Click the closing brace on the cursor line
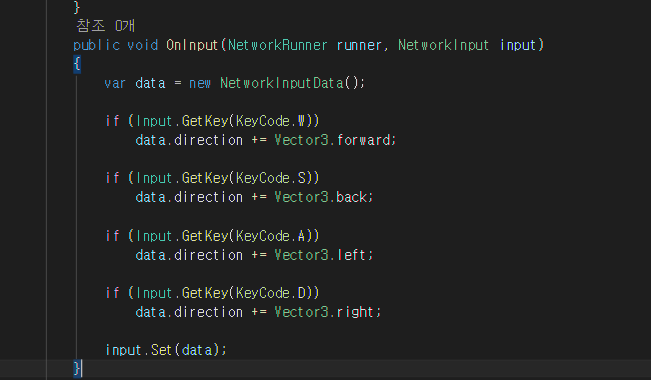Viewport: 651px width, 380px height. click(76, 368)
